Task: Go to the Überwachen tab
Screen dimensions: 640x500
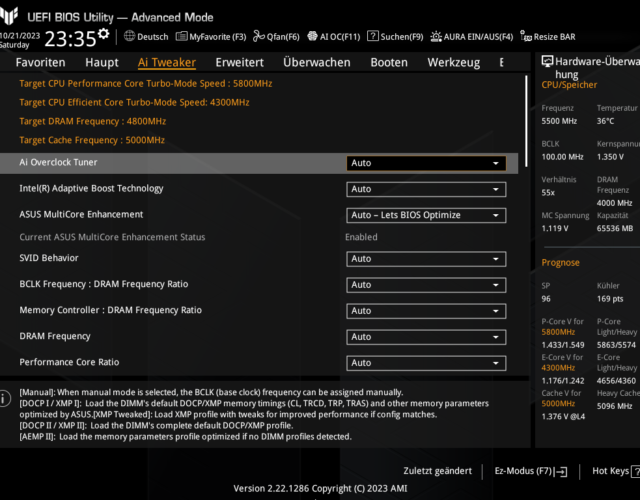Action: 316,62
